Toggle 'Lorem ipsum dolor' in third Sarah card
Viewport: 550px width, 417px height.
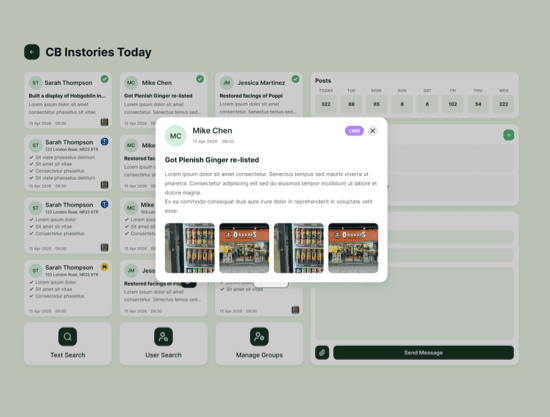53,220
